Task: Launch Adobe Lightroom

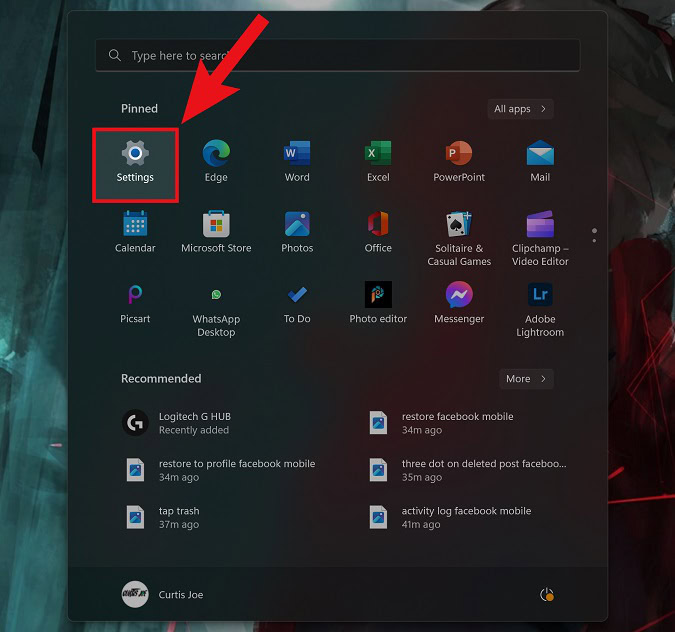Action: coord(540,310)
